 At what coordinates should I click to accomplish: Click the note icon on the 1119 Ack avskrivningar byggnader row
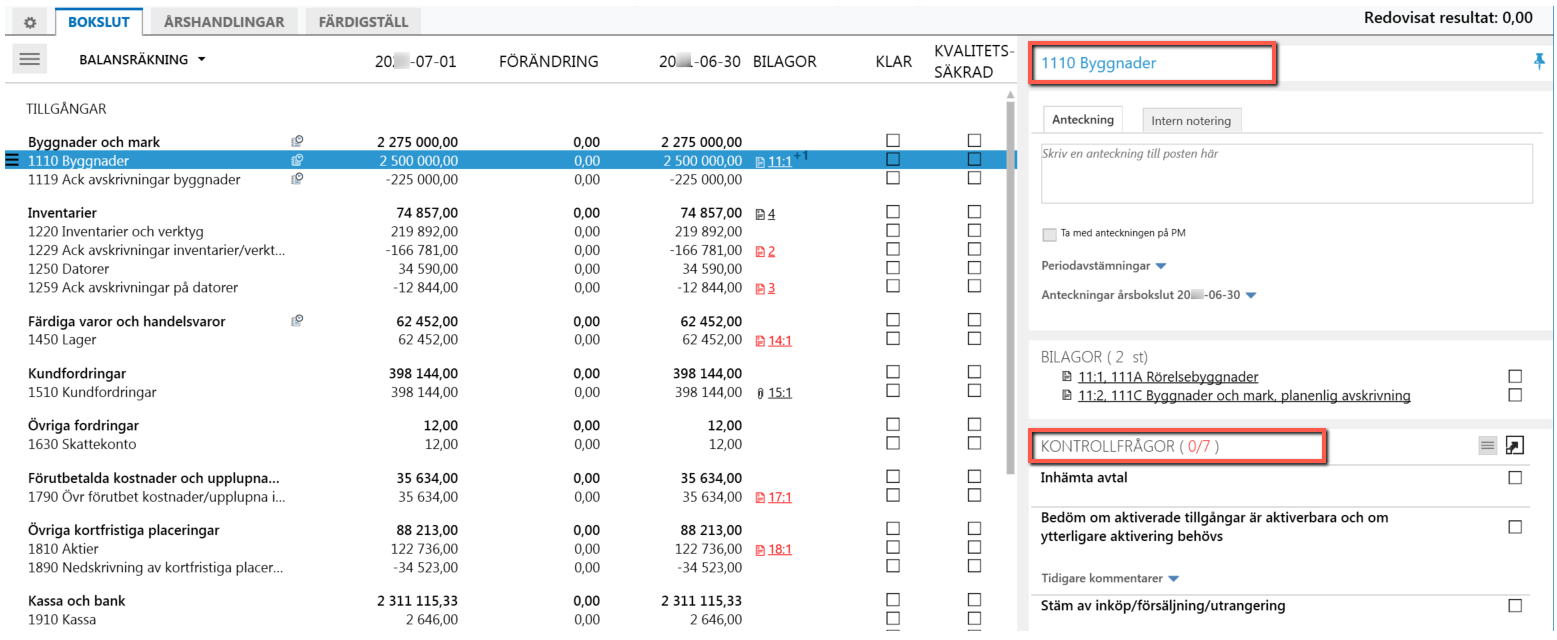[297, 178]
